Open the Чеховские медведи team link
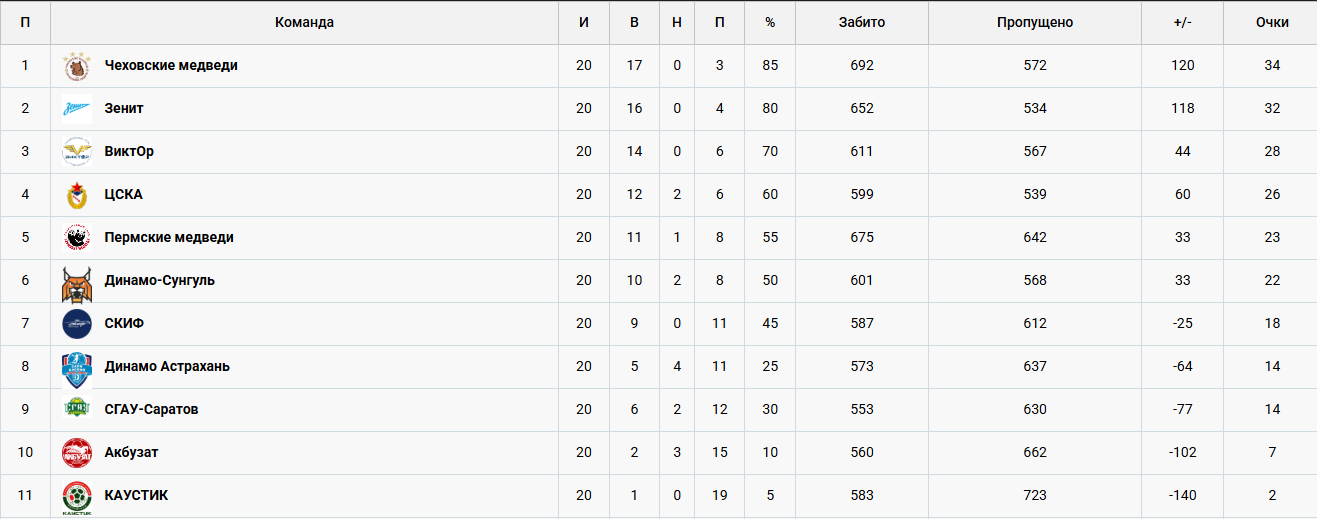Viewport: 1317px width, 519px height. coord(171,65)
